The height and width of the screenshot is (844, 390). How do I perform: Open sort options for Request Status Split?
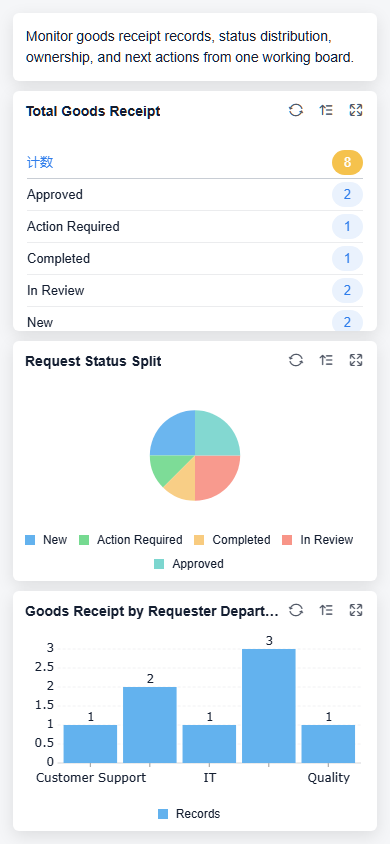click(325, 360)
